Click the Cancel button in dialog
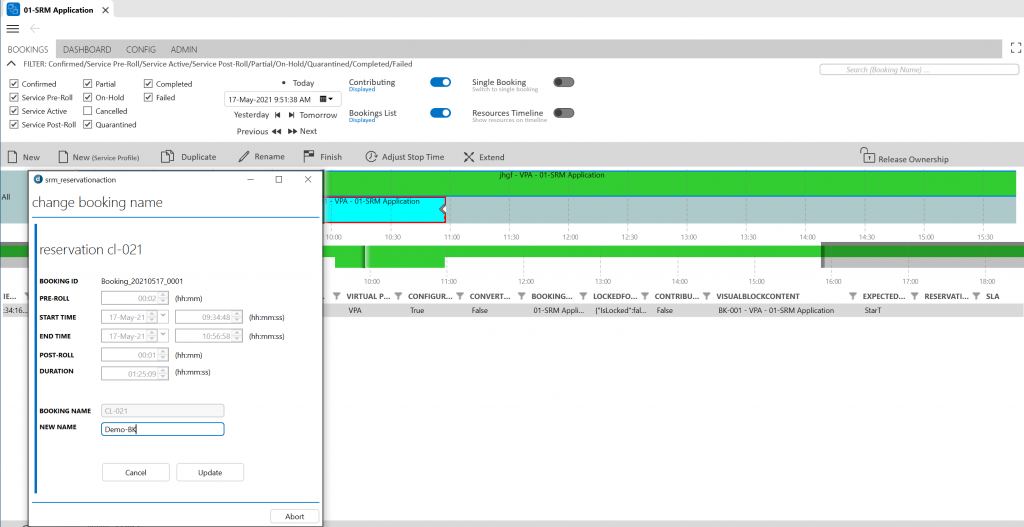Image resolution: width=1024 pixels, height=527 pixels. (136, 472)
